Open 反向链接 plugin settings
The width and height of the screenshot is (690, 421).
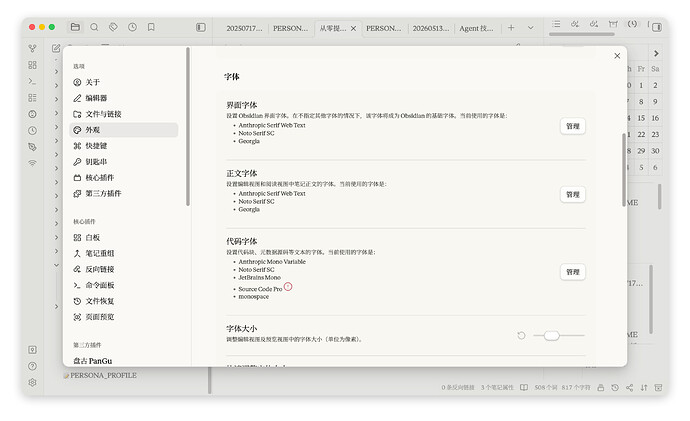tap(124, 269)
